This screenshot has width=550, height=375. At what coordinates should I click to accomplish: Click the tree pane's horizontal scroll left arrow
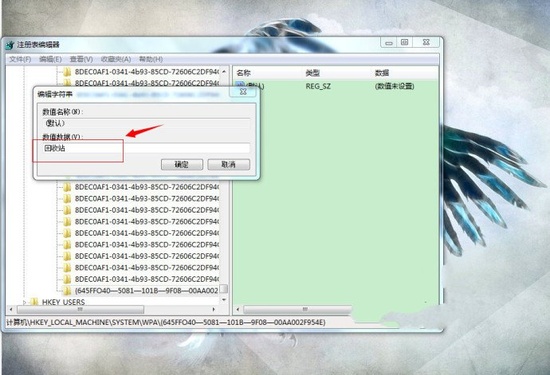[11, 309]
